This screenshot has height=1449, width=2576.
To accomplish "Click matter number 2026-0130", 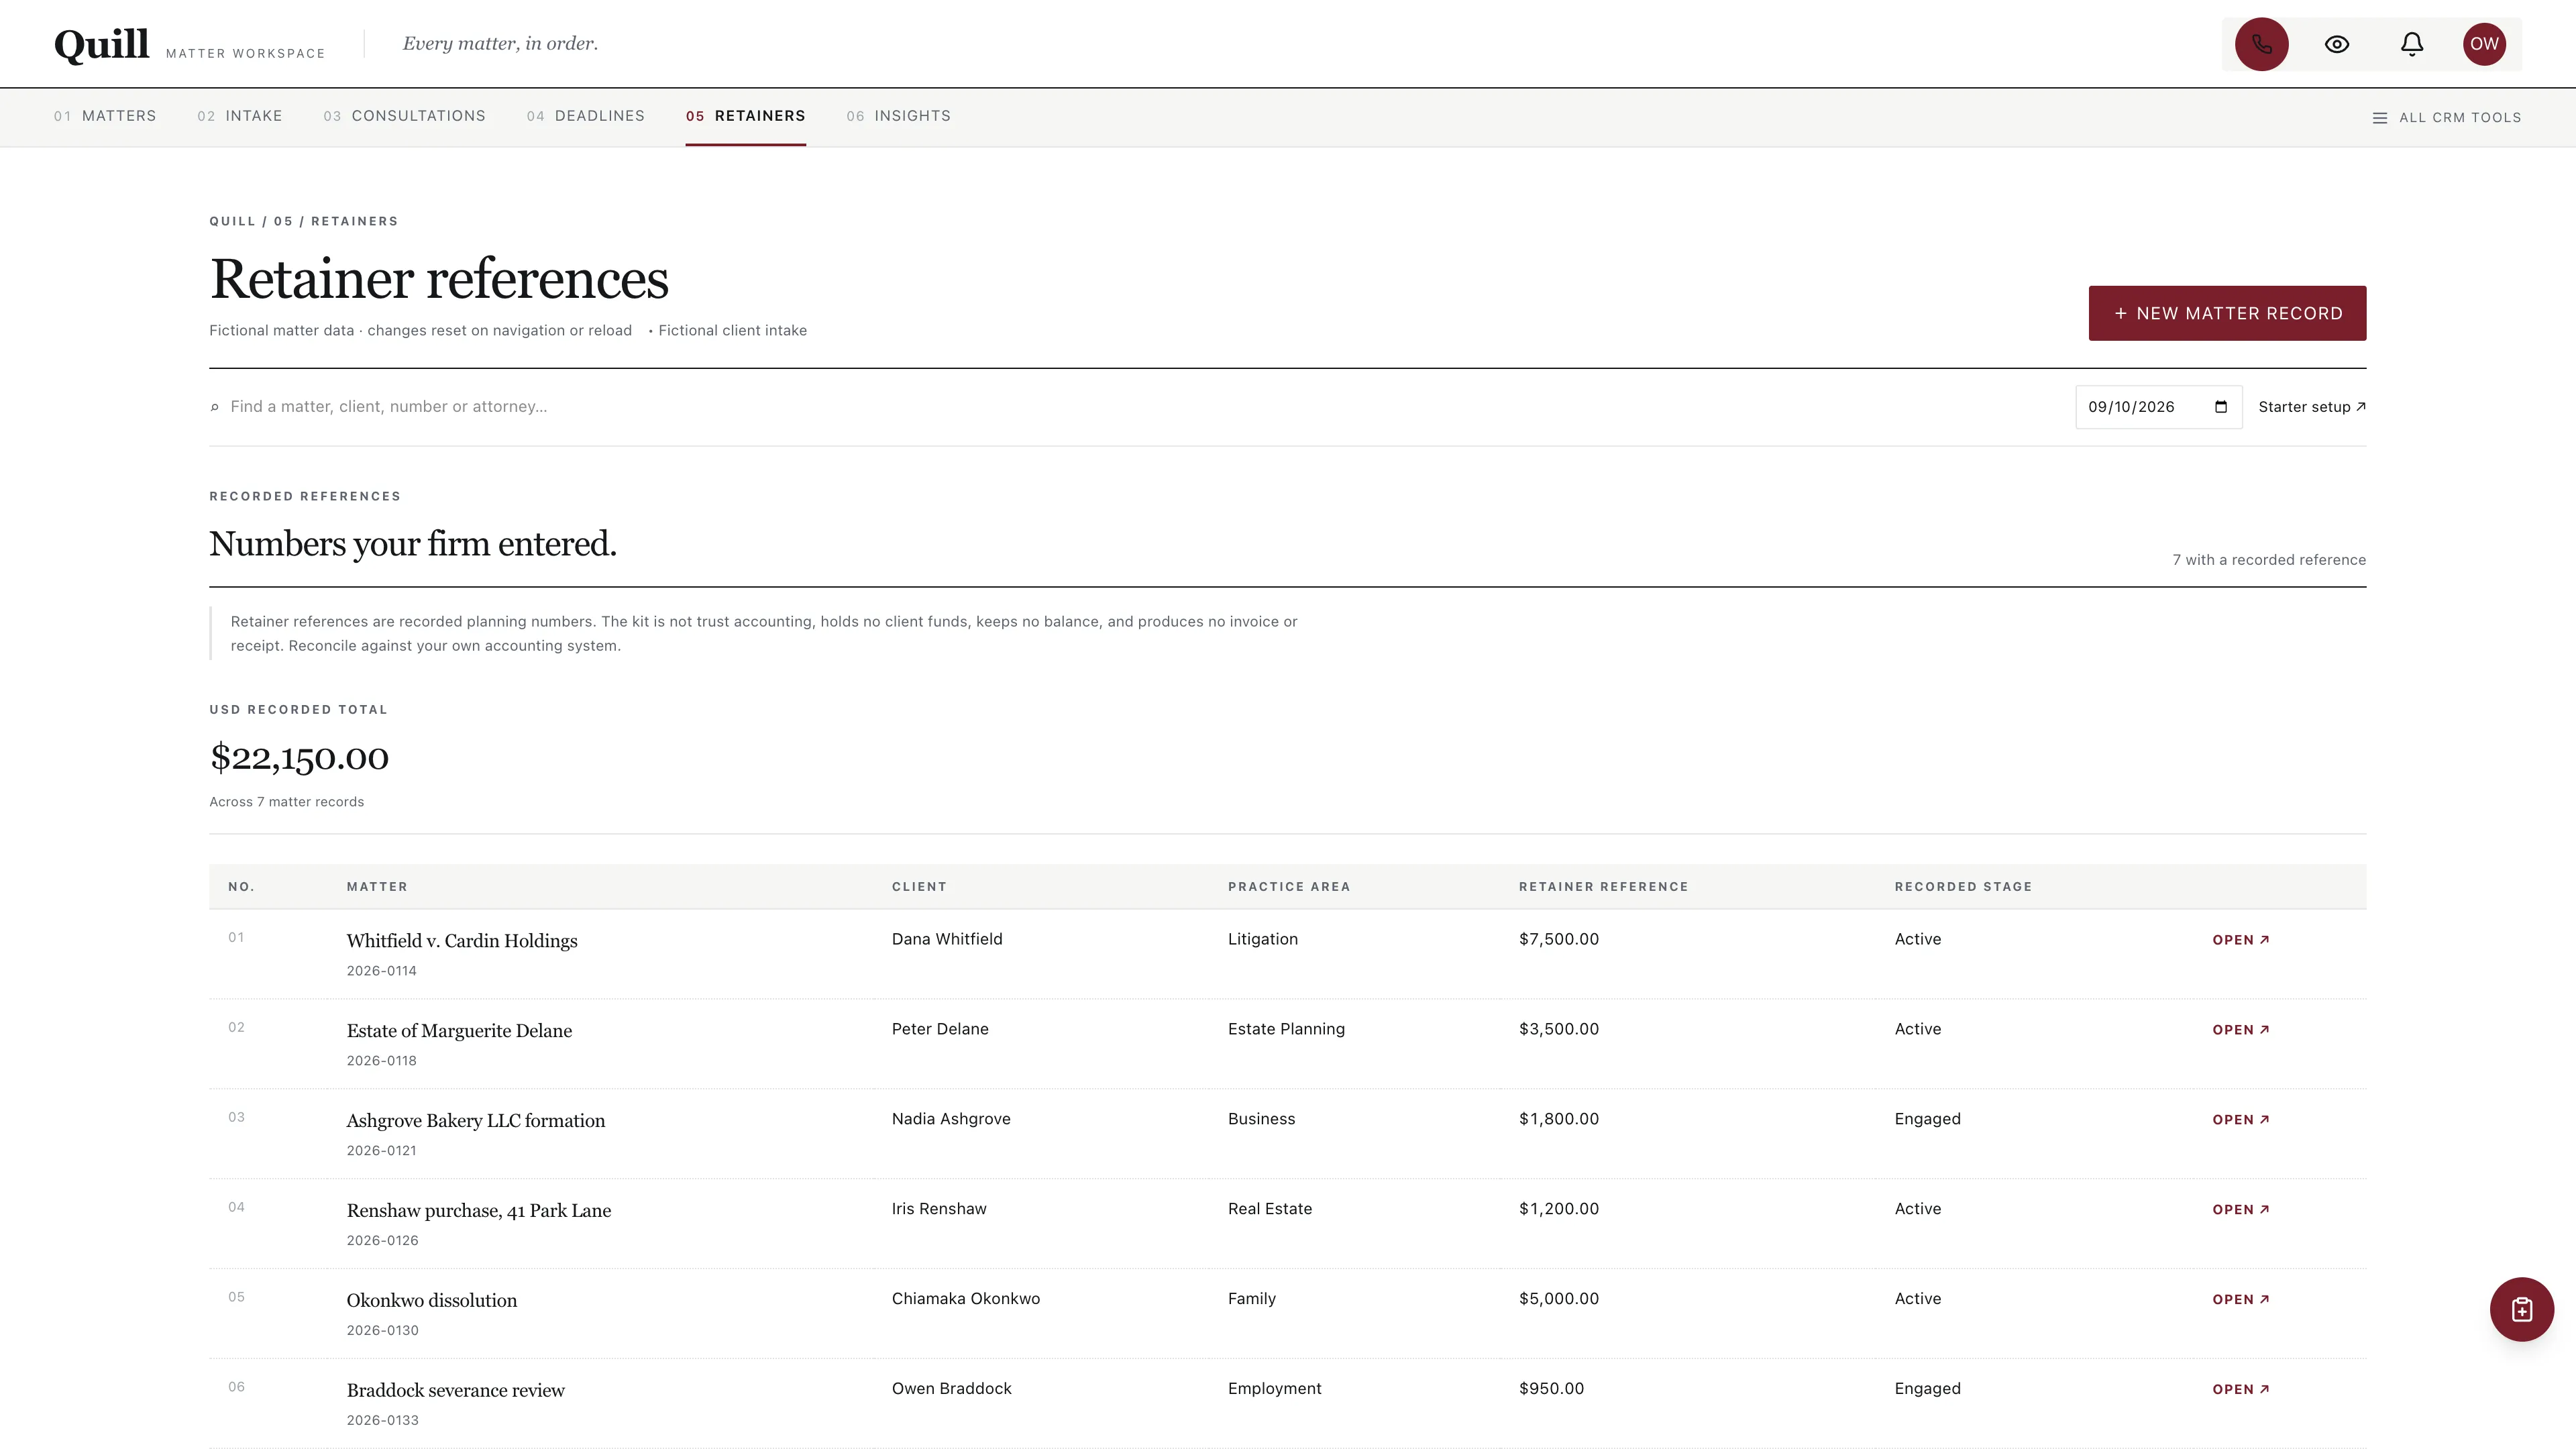I will (x=383, y=1331).
